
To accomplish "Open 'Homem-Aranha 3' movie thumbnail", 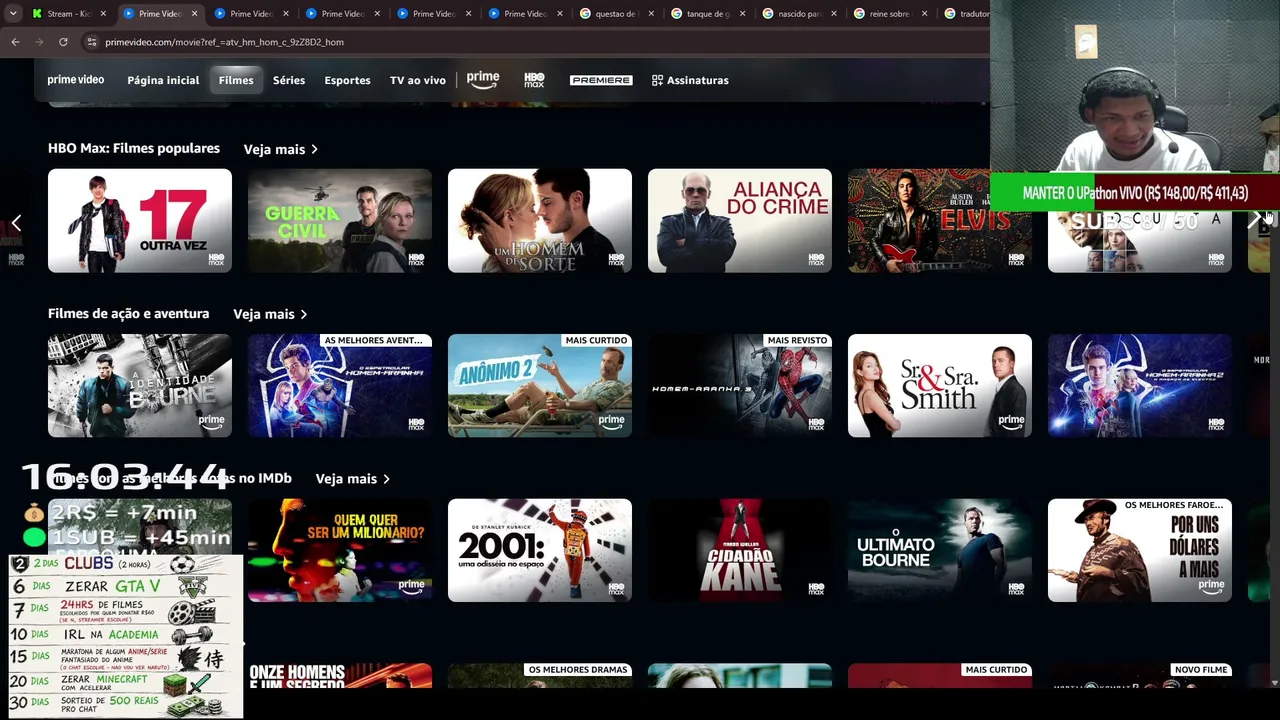I will pyautogui.click(x=740, y=386).
